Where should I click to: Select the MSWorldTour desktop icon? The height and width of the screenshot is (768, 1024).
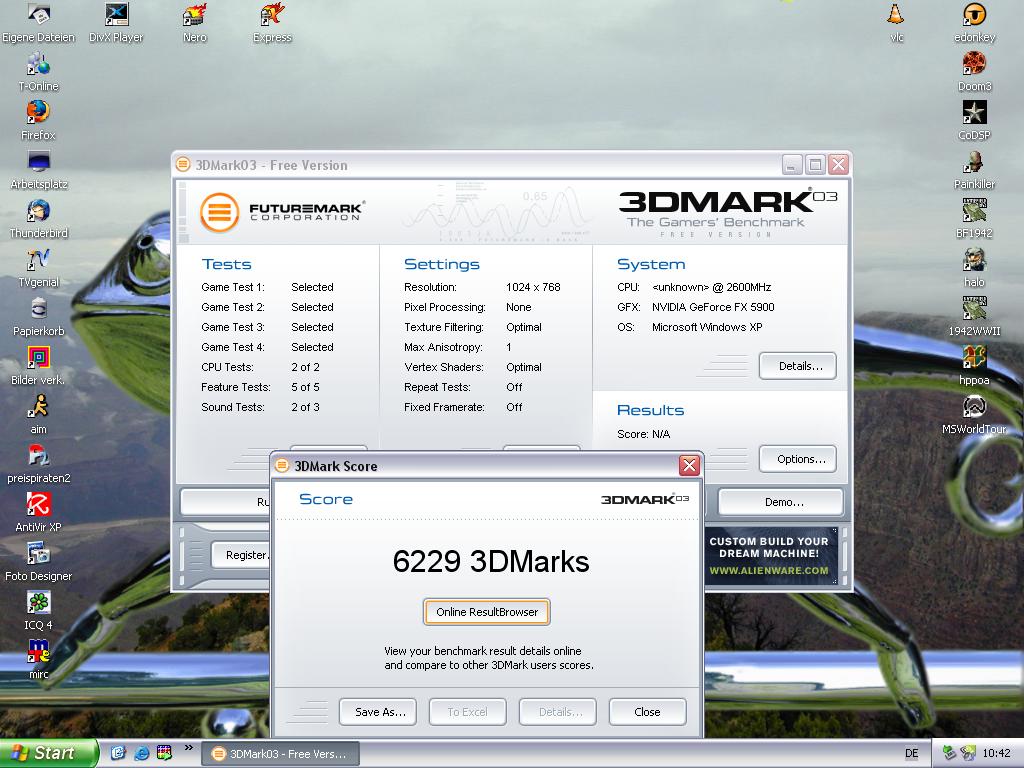coord(974,415)
